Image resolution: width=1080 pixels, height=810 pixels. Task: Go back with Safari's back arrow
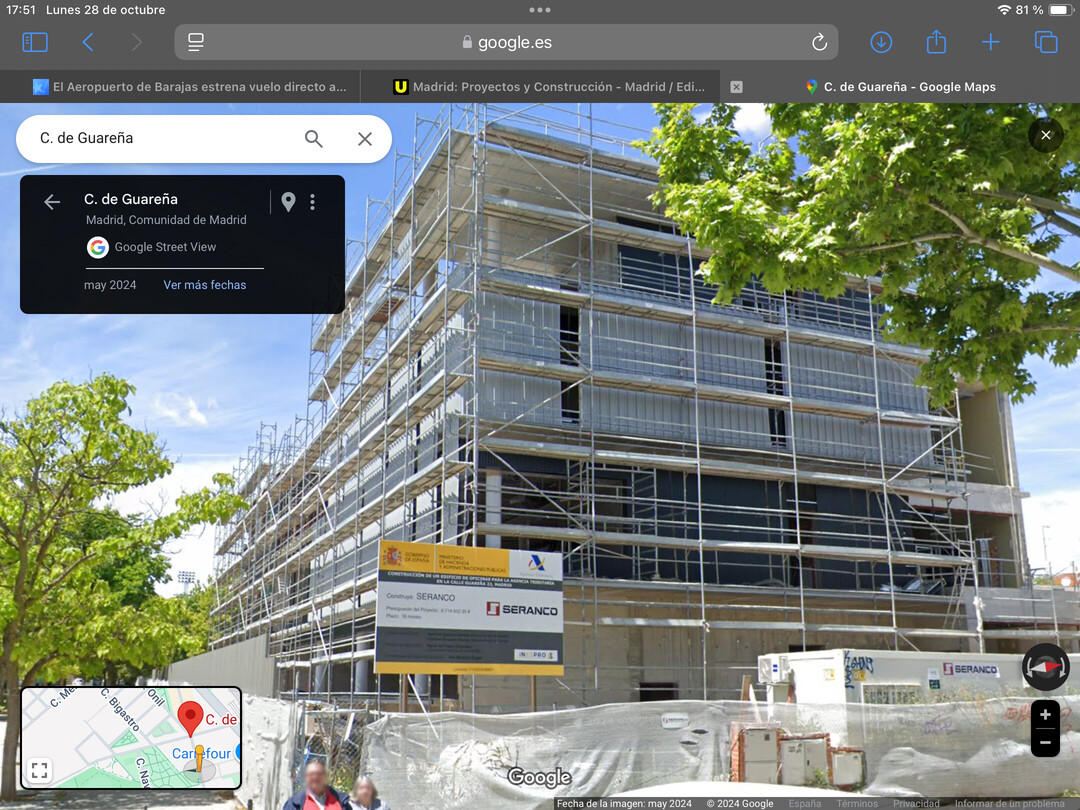(87, 42)
